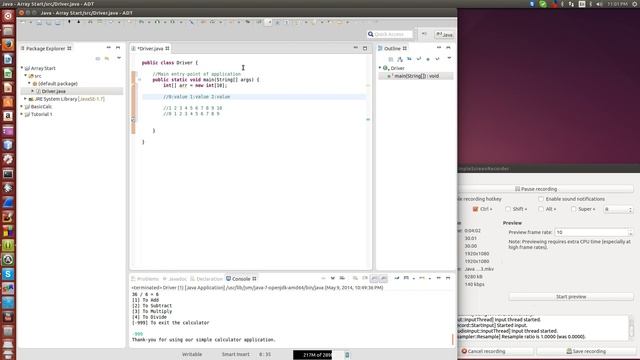
Task: Check the Super hotkey checkbox
Action: 573,209
